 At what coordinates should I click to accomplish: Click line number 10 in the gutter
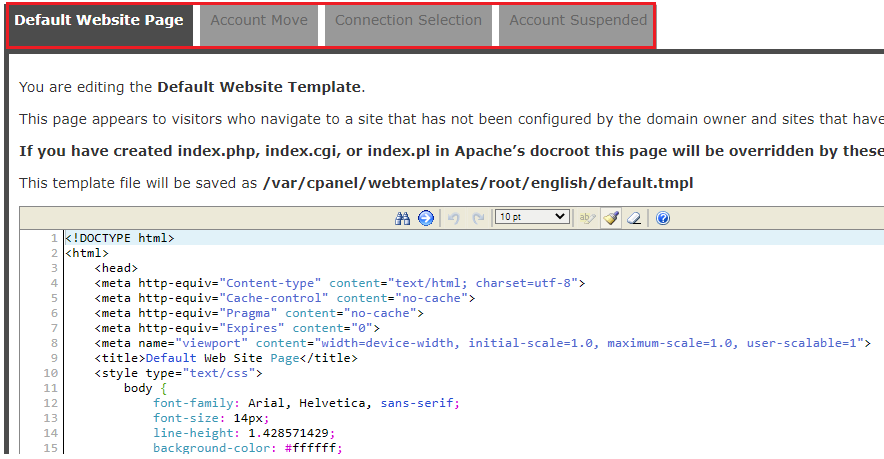(x=51, y=373)
